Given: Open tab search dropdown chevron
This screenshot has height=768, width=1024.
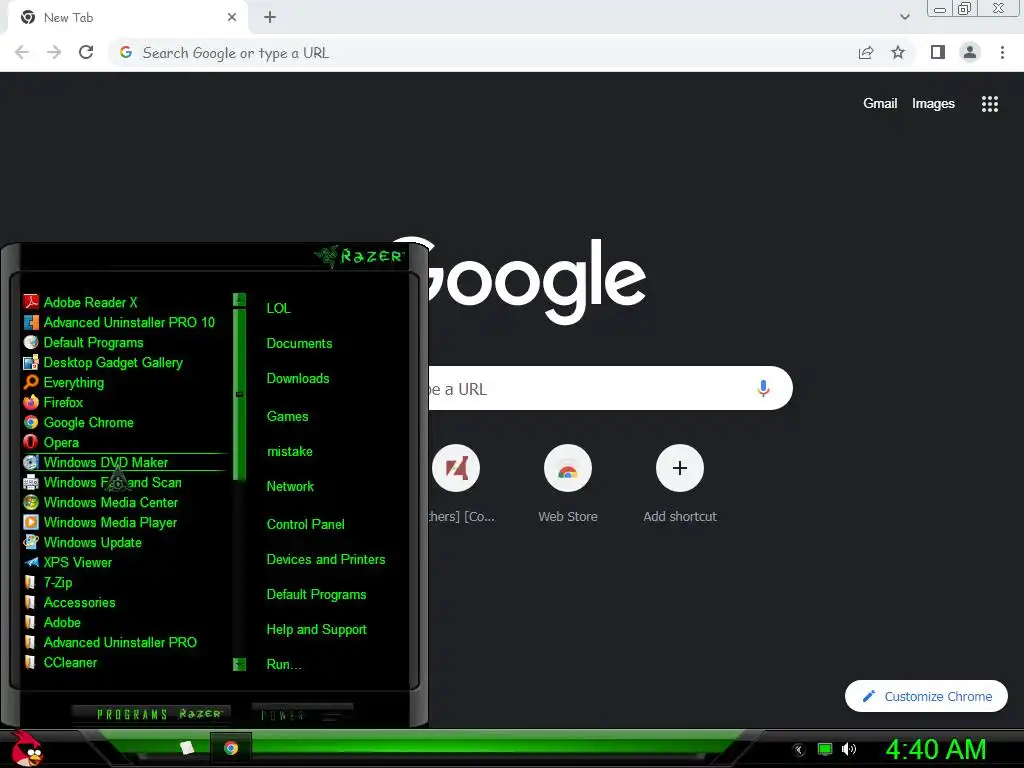Looking at the screenshot, I should pyautogui.click(x=904, y=17).
